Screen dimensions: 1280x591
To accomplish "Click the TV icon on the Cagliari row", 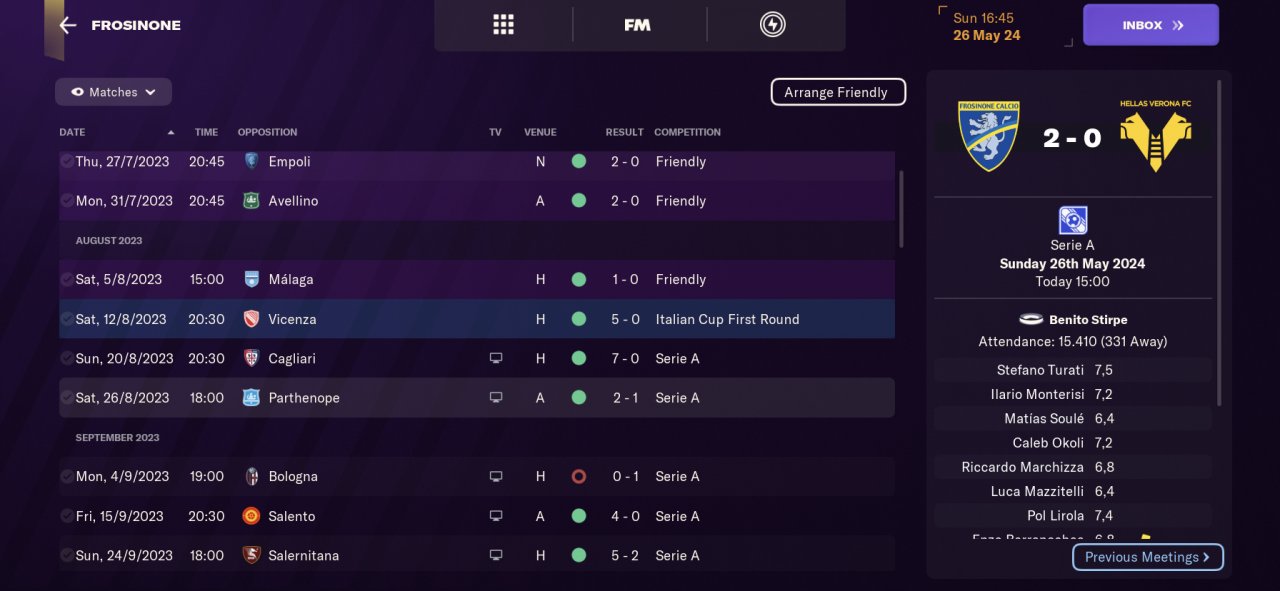I will coord(496,358).
